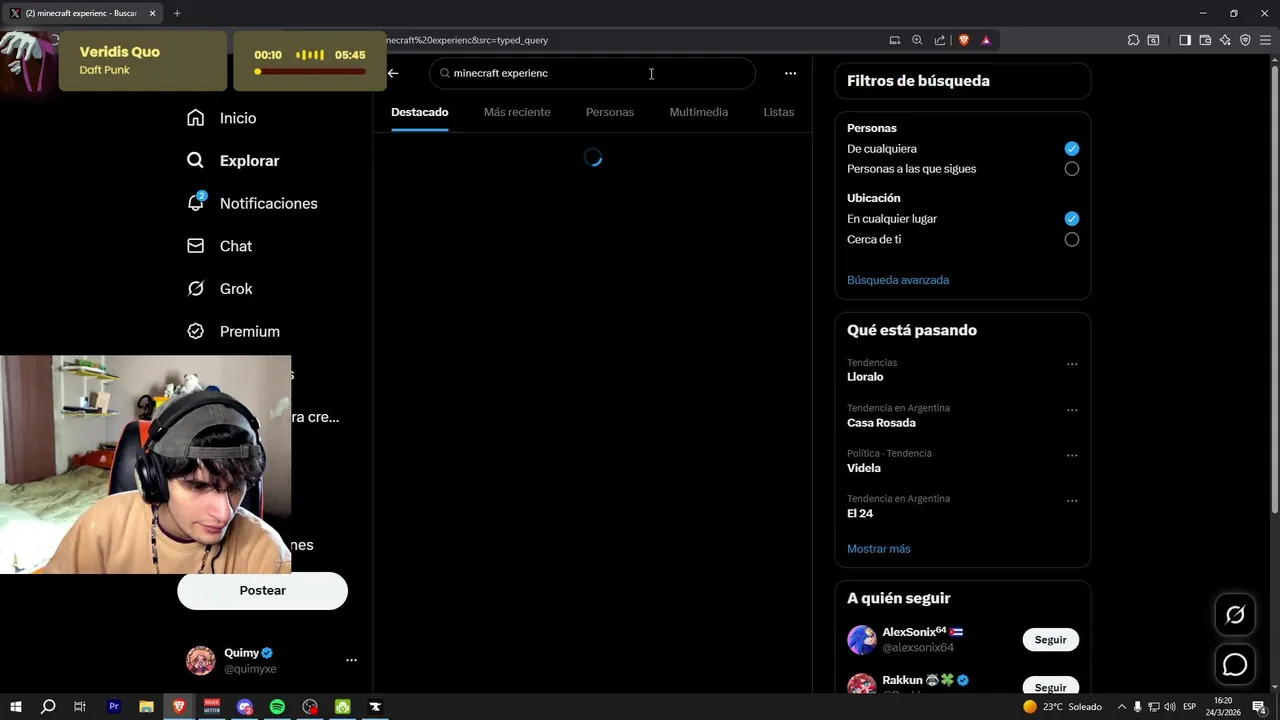Click the Postear button
1280x720 pixels.
[x=263, y=590]
